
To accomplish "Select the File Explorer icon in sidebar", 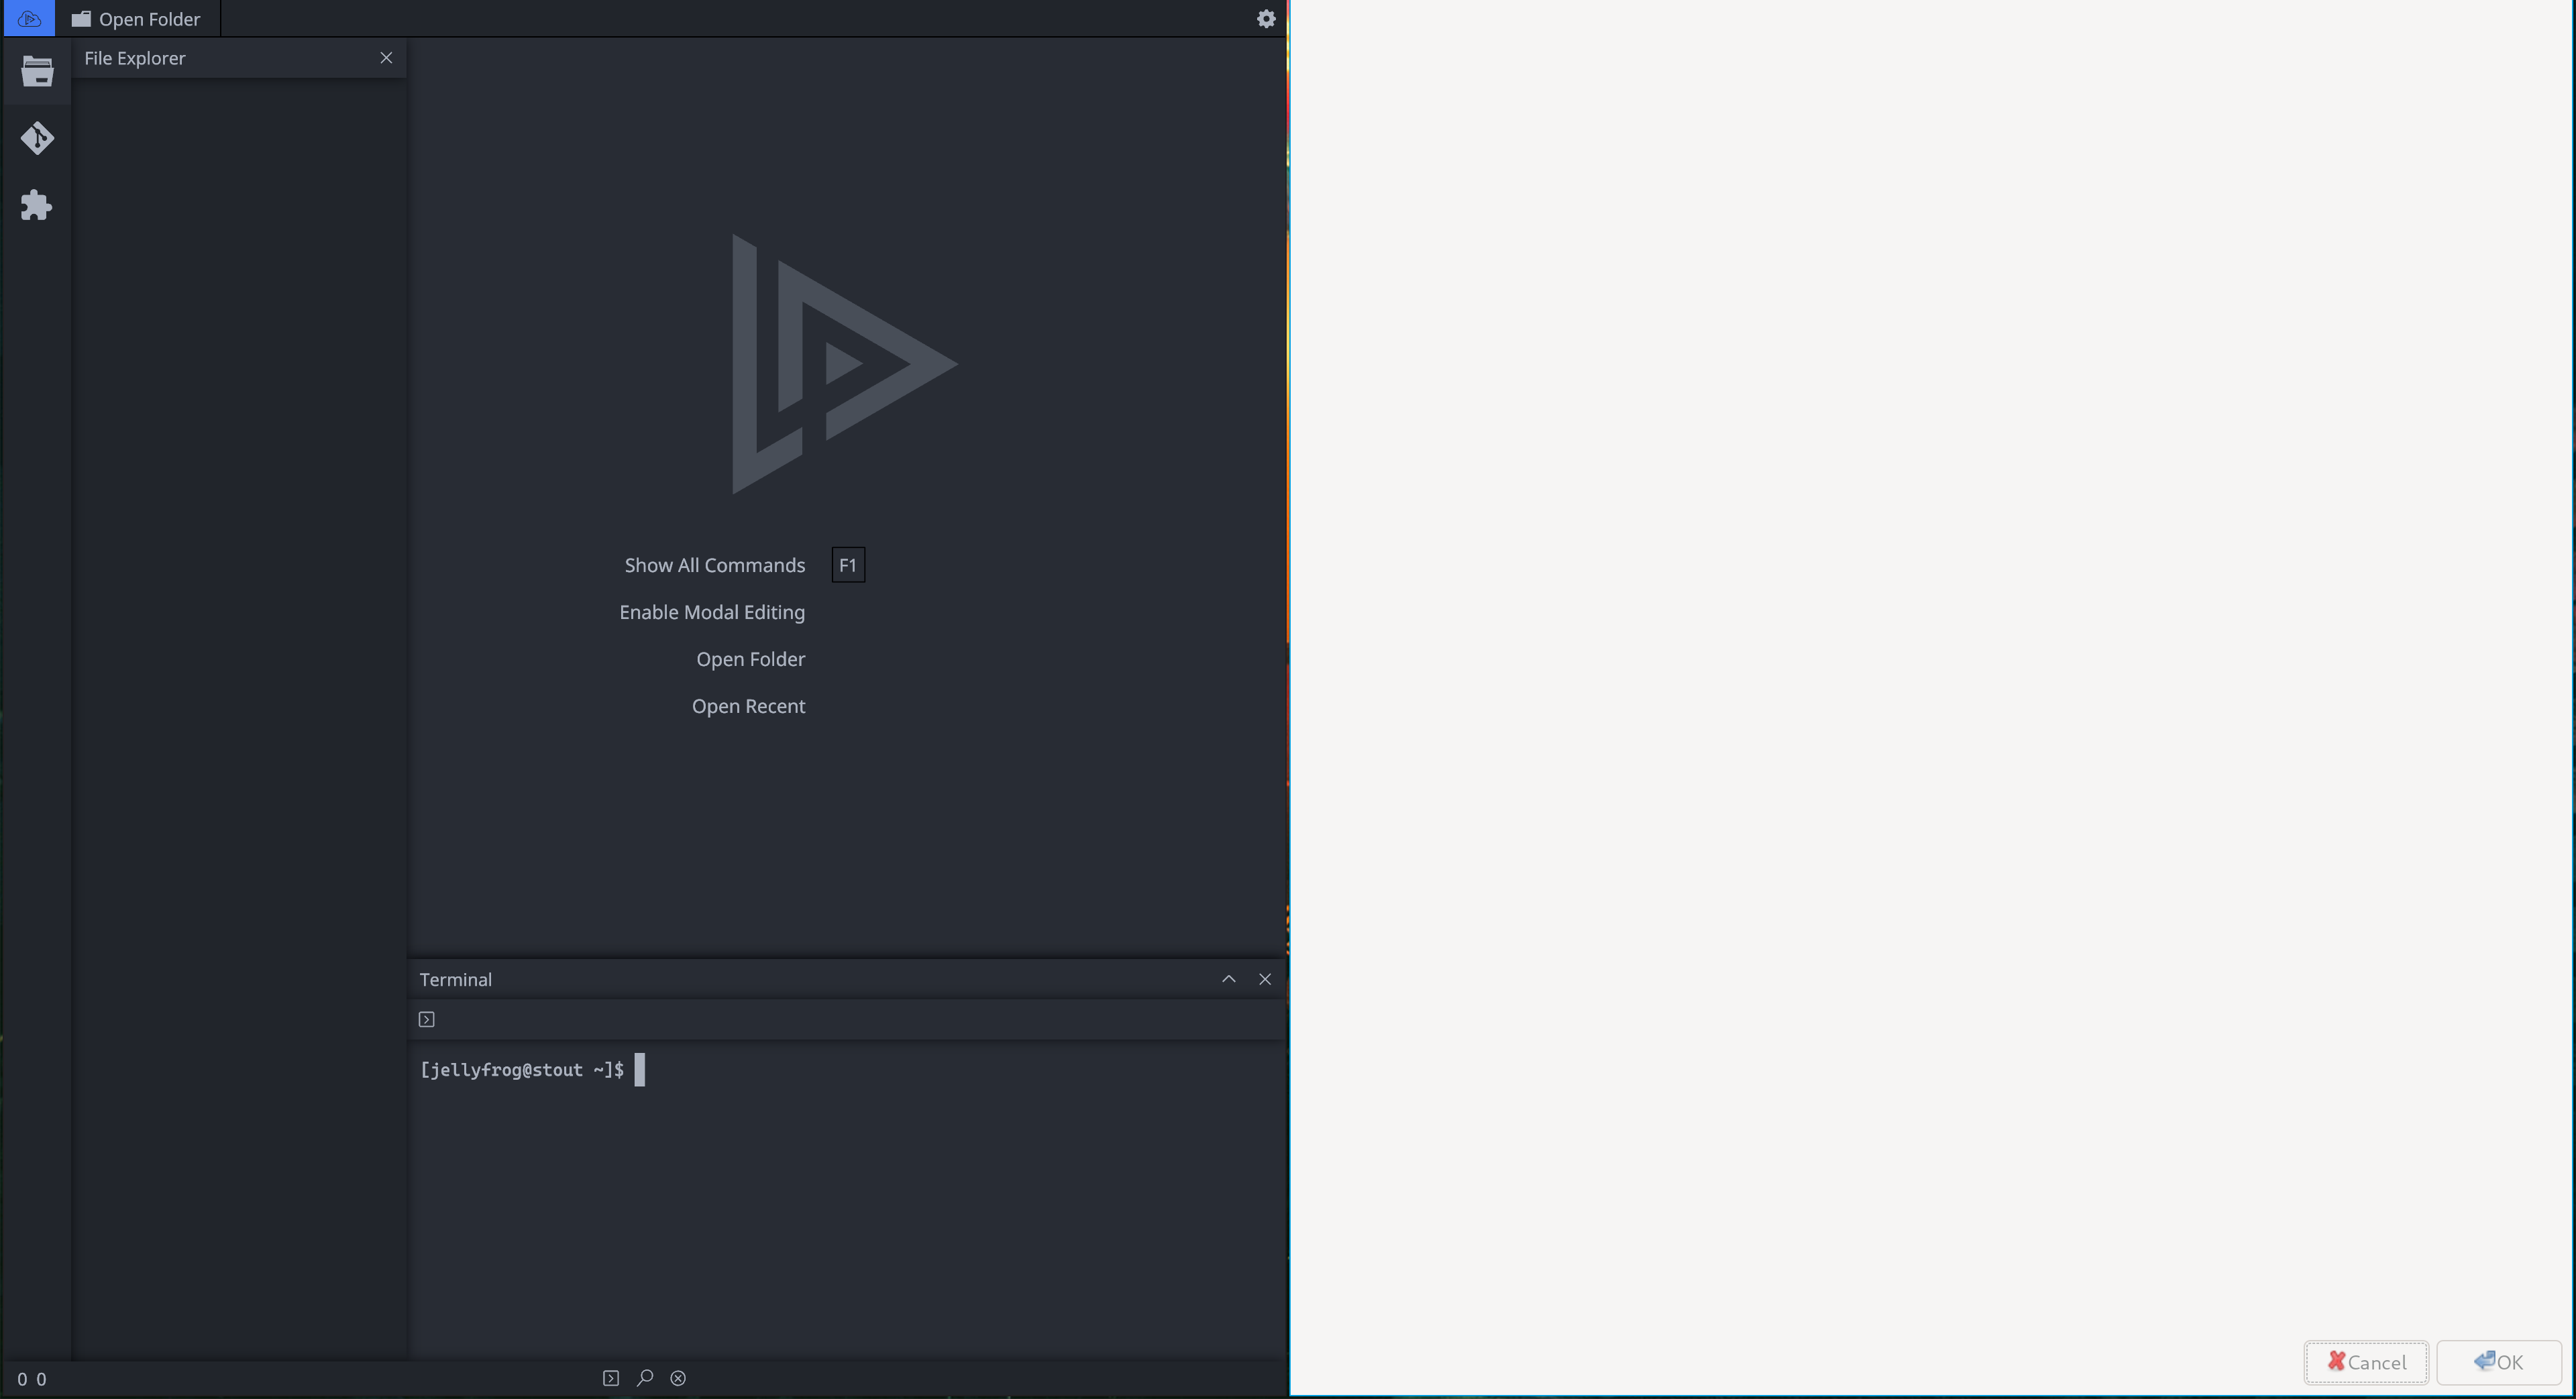I will [x=36, y=71].
